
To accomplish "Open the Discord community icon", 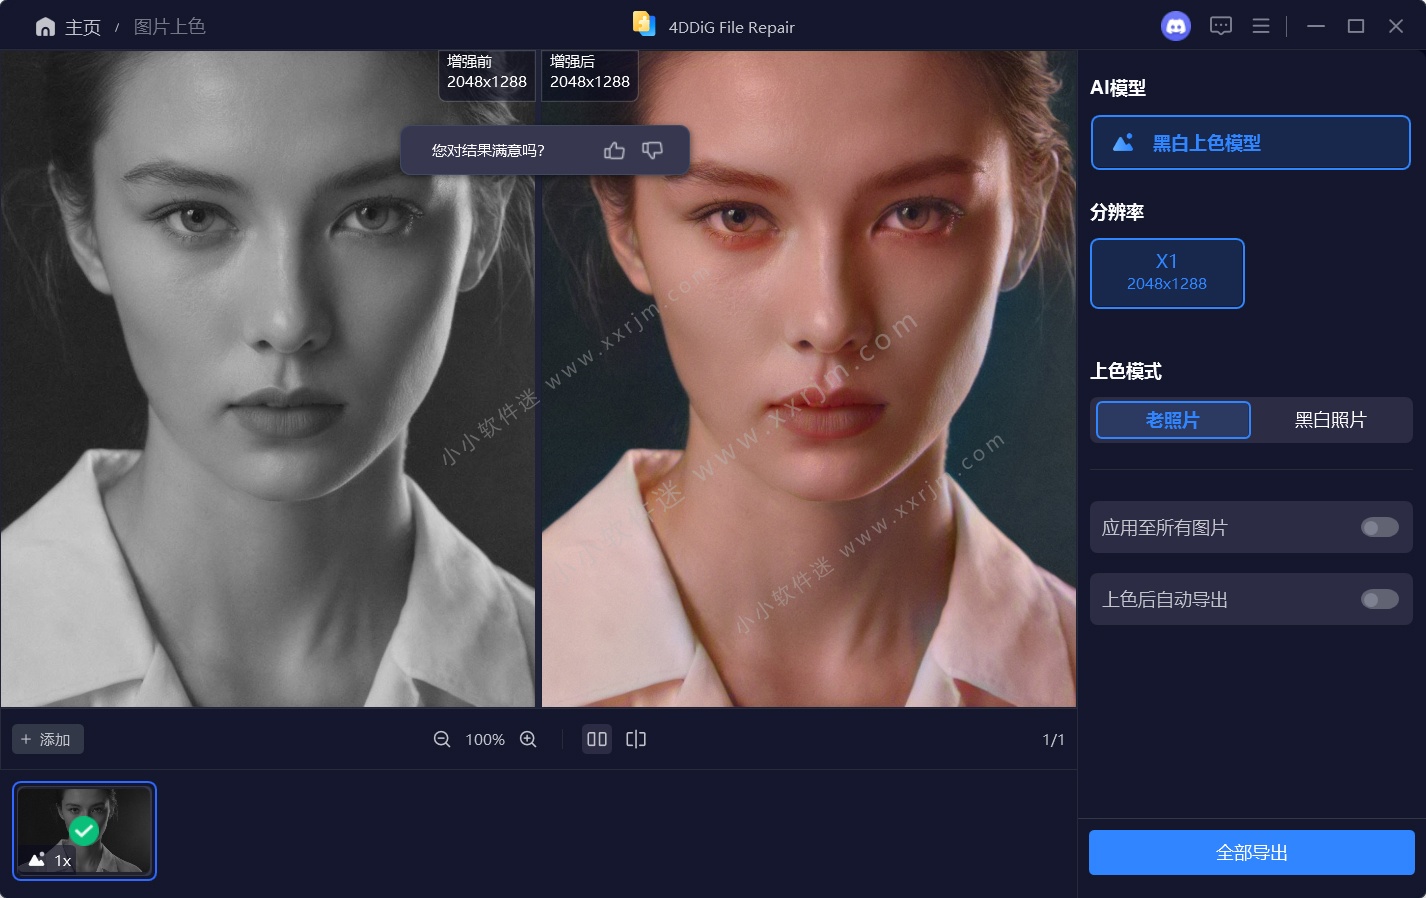I will (x=1175, y=27).
